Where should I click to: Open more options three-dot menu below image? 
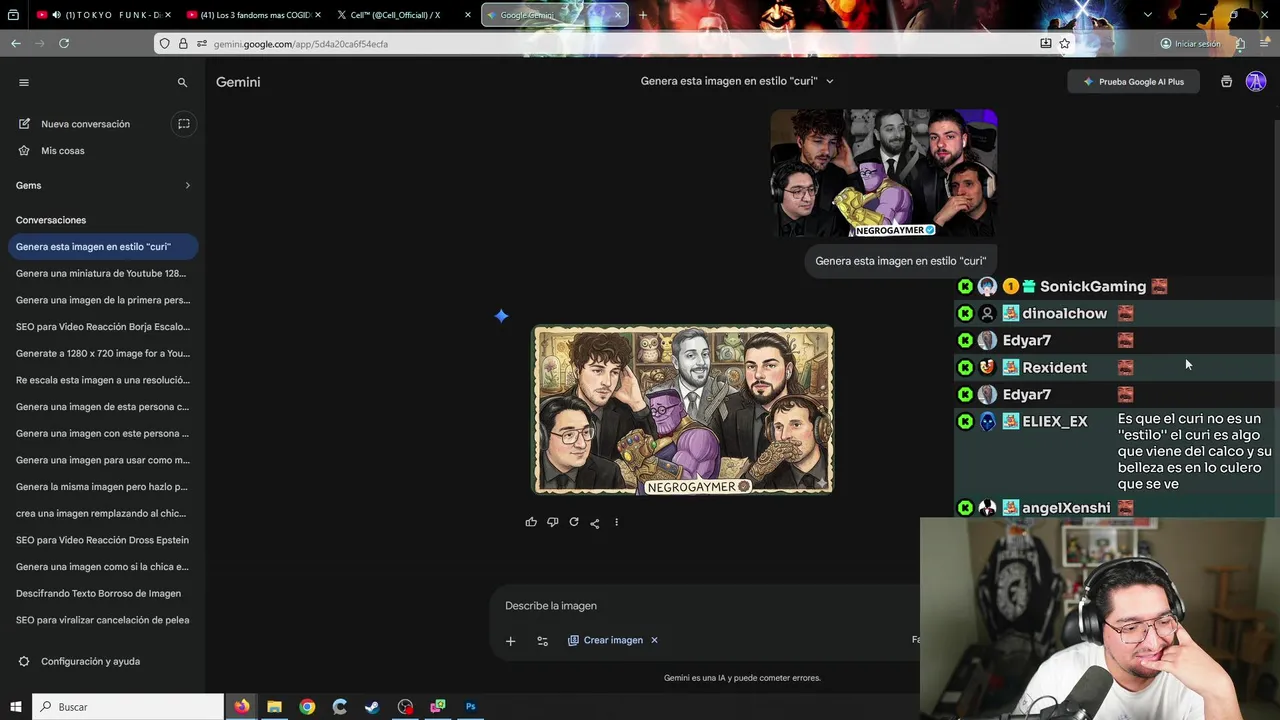pyautogui.click(x=616, y=522)
